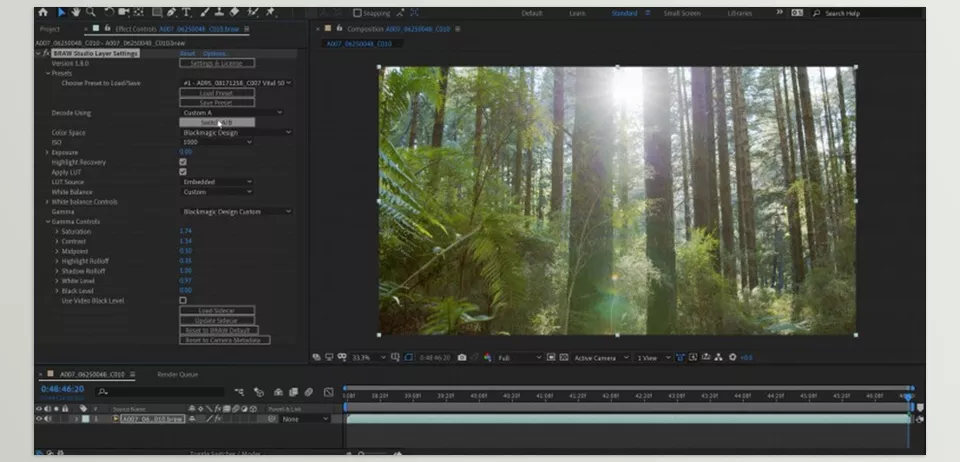Viewport: 960px width, 462px height.
Task: Open the Active Camera view dropdown
Action: click(x=601, y=357)
